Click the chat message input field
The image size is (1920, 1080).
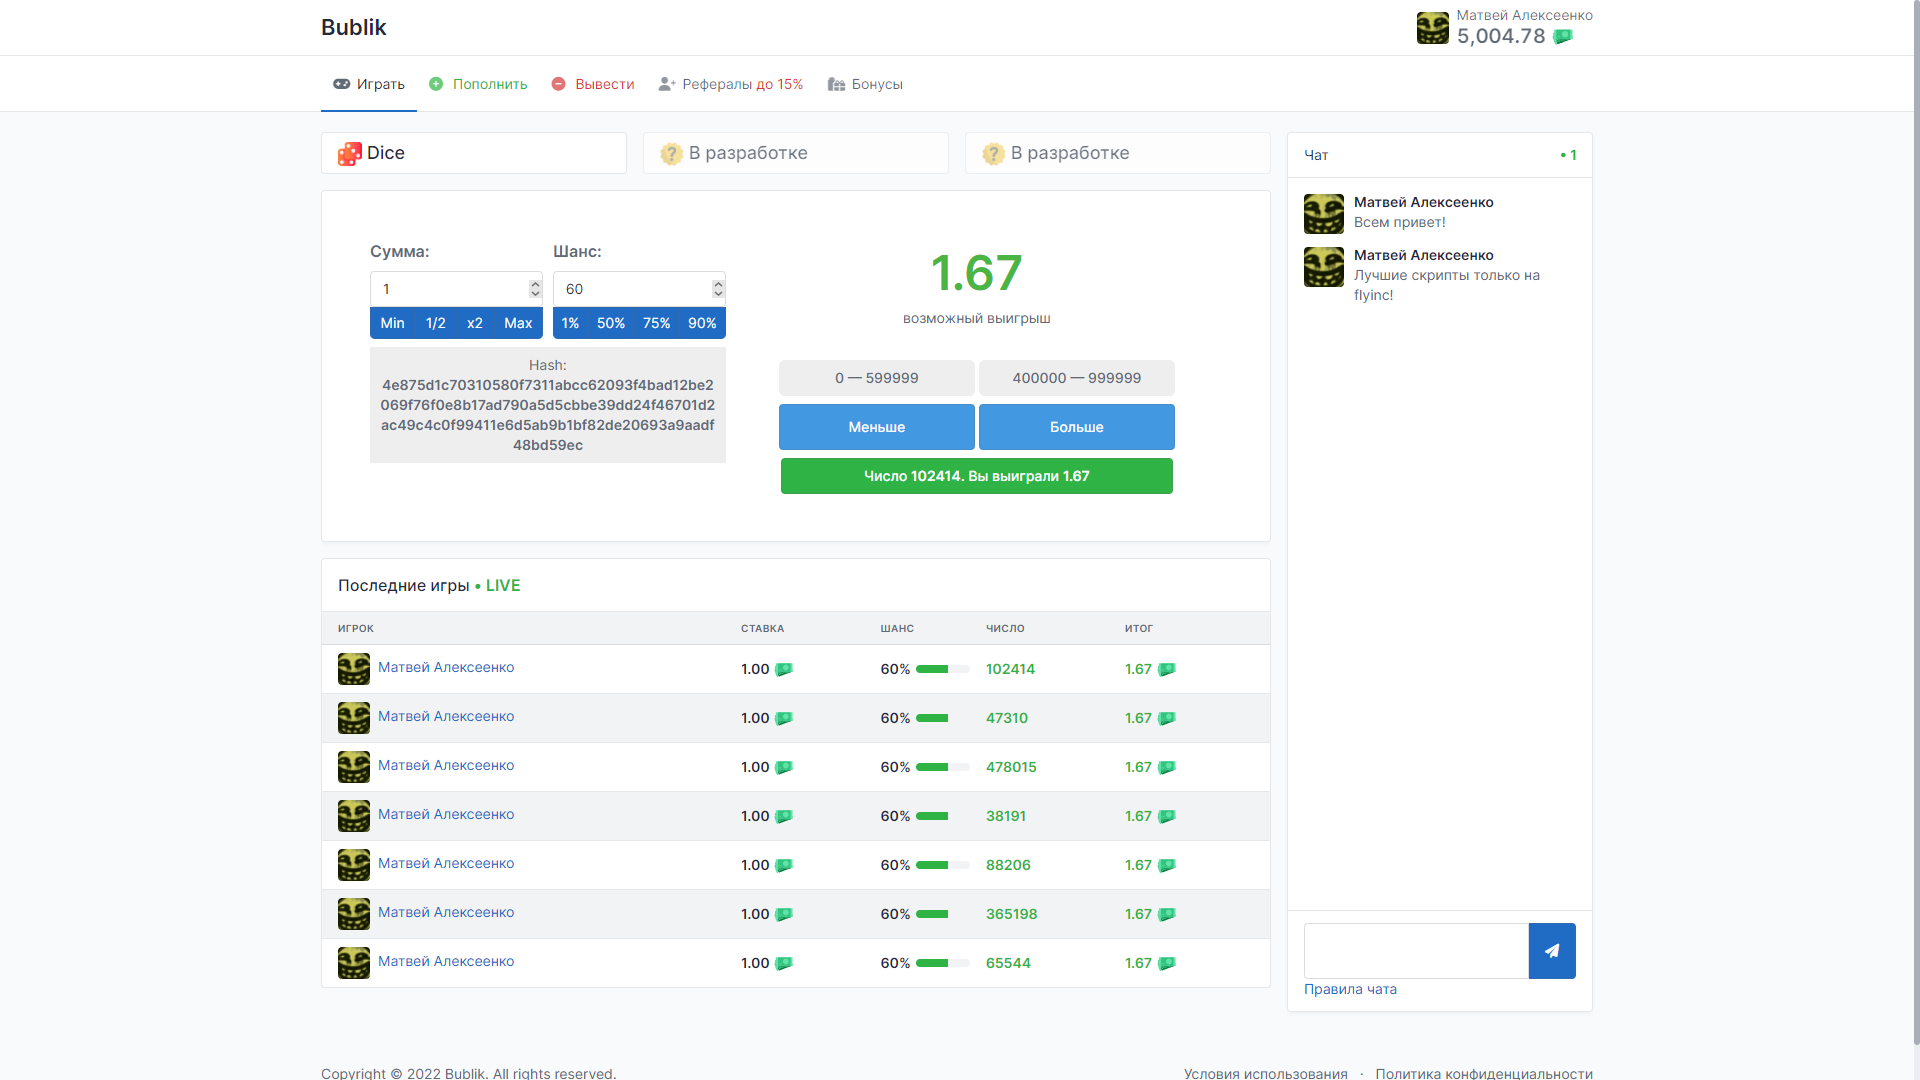[1415, 951]
